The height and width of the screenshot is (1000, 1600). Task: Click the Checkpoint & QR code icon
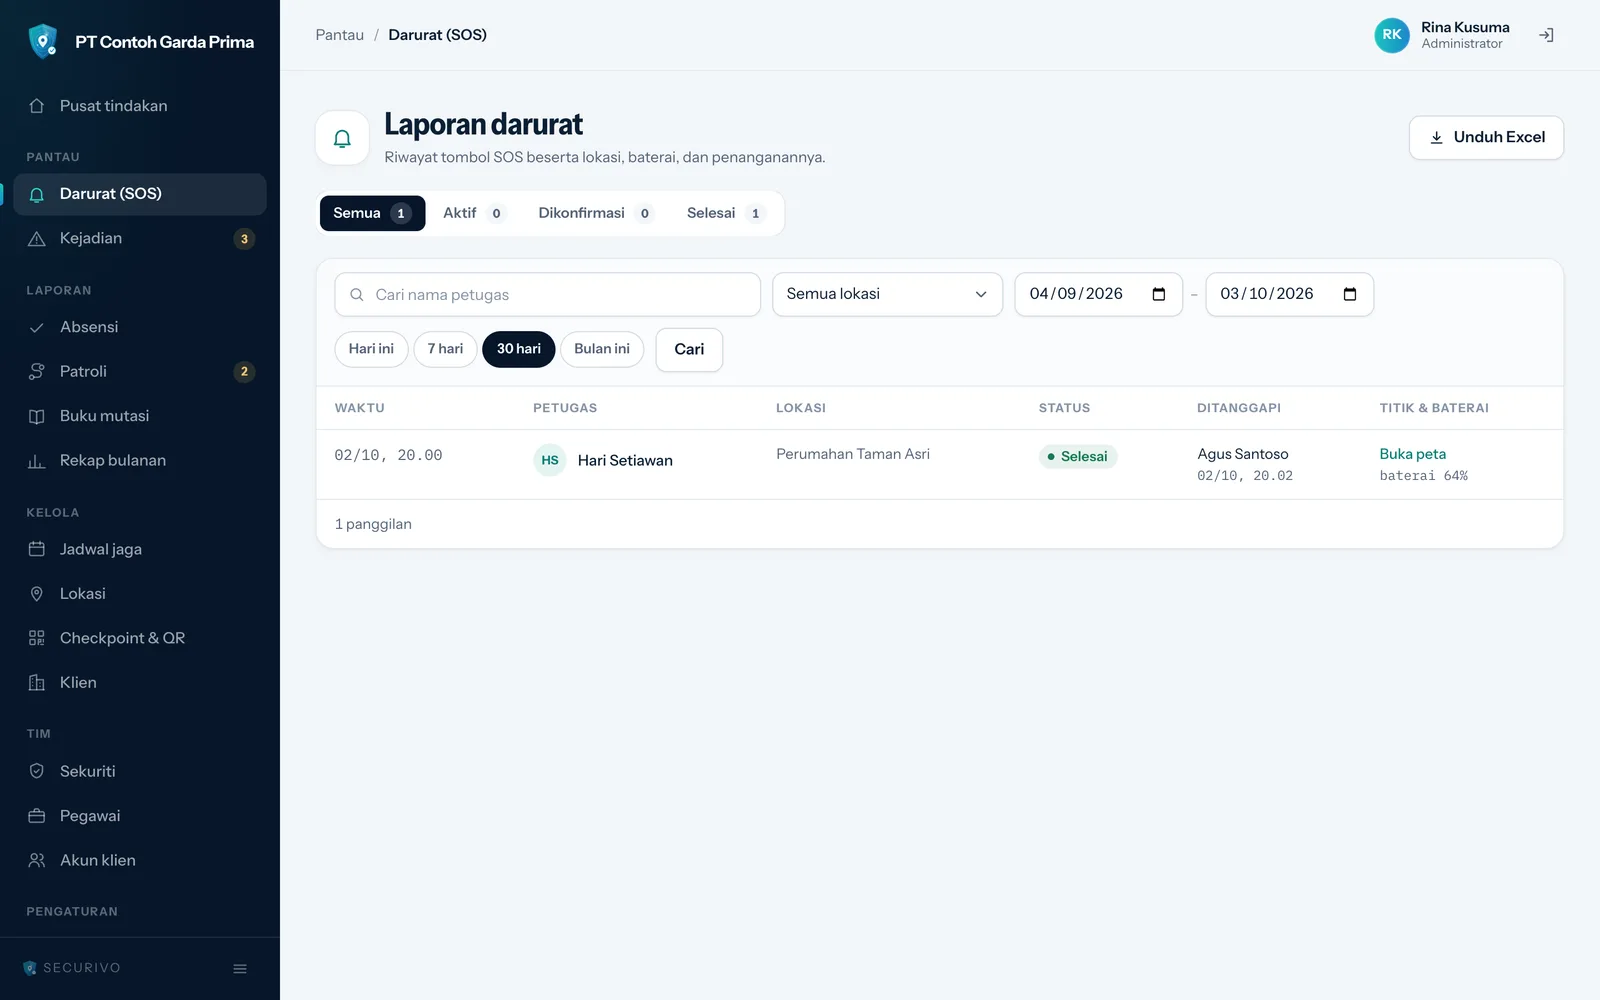pyautogui.click(x=37, y=638)
